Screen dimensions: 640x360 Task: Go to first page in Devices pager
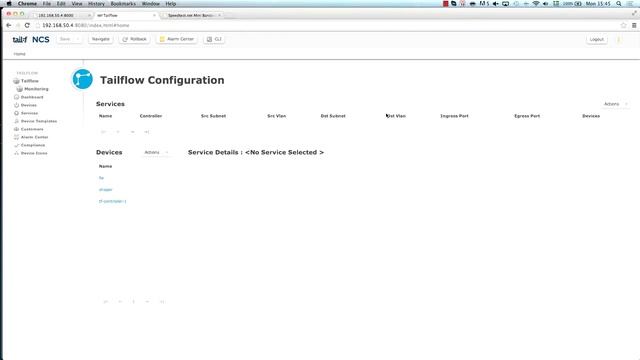coord(106,302)
